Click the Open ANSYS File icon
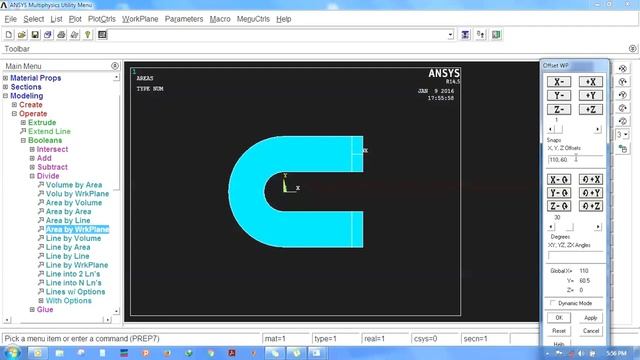This screenshot has width=640, height=360. 22,35
